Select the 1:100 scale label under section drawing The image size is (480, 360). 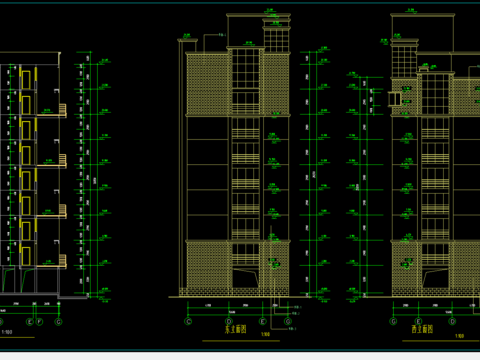pyautogui.click(x=7, y=332)
